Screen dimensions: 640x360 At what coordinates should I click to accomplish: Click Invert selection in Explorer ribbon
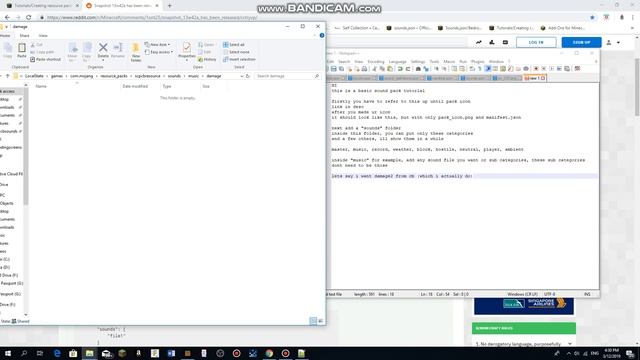click(239, 59)
